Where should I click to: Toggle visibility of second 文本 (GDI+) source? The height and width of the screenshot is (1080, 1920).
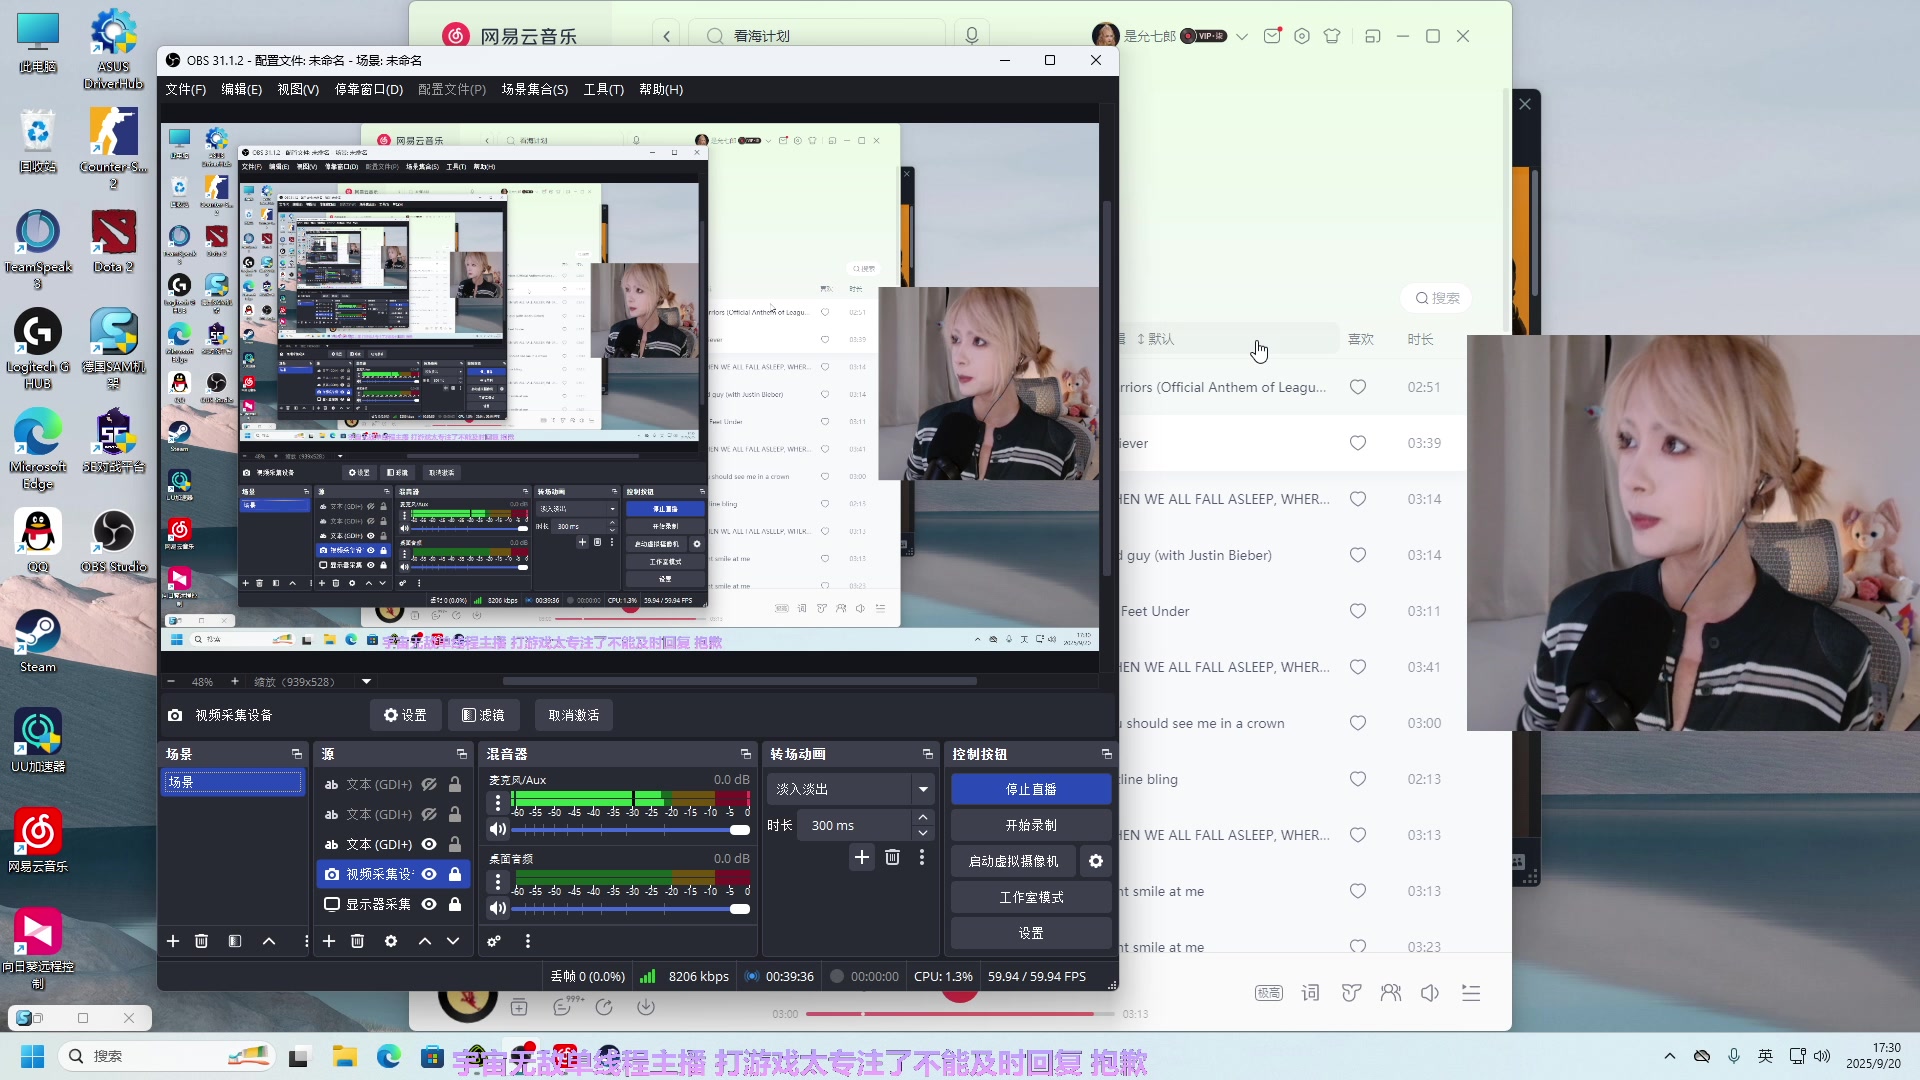(429, 815)
